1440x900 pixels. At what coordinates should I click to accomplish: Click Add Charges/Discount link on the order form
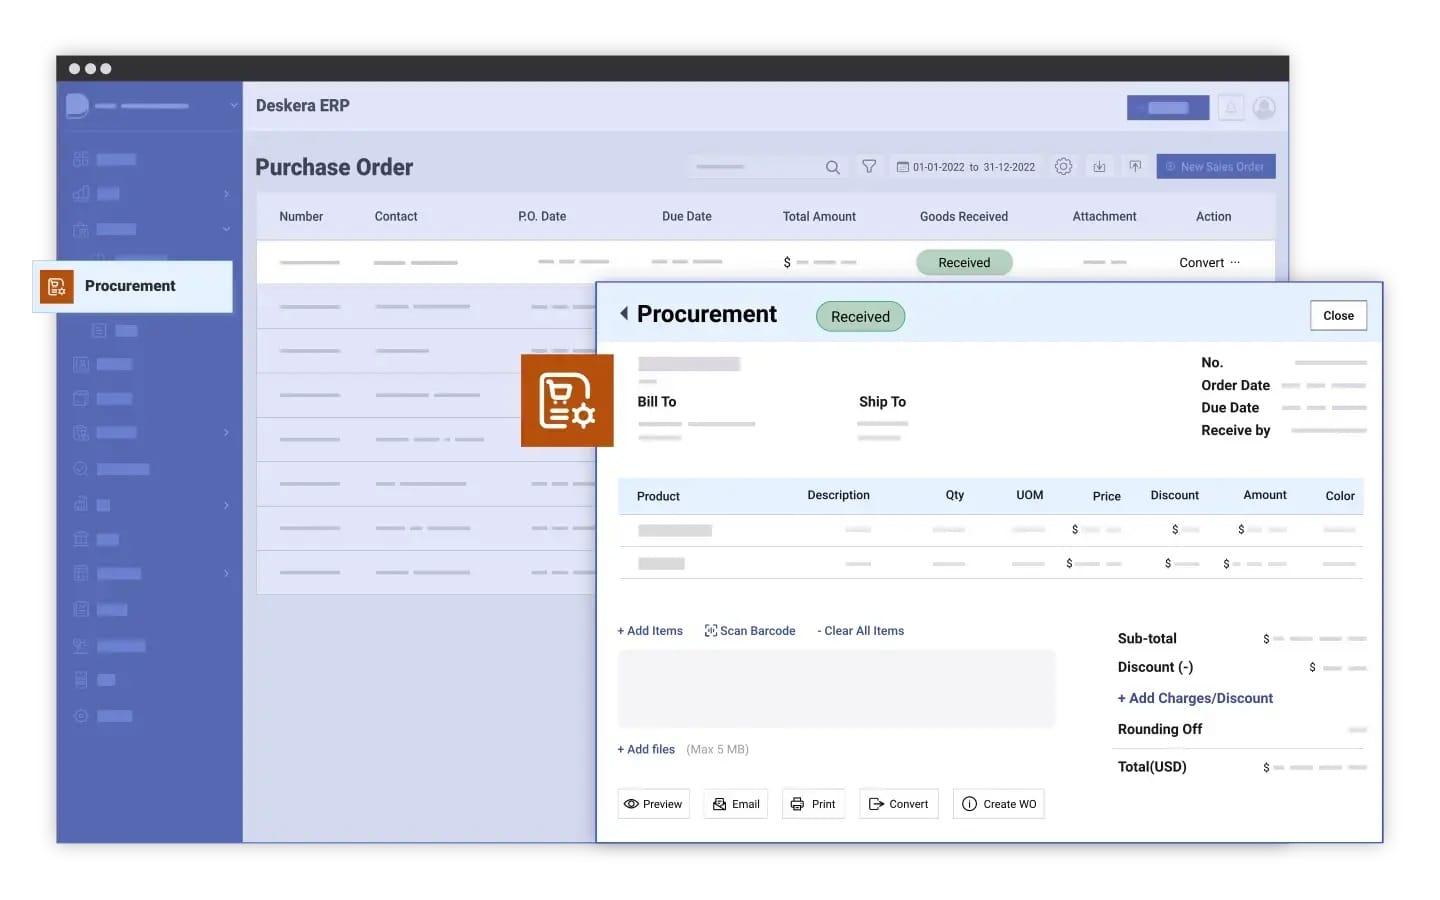click(x=1195, y=698)
